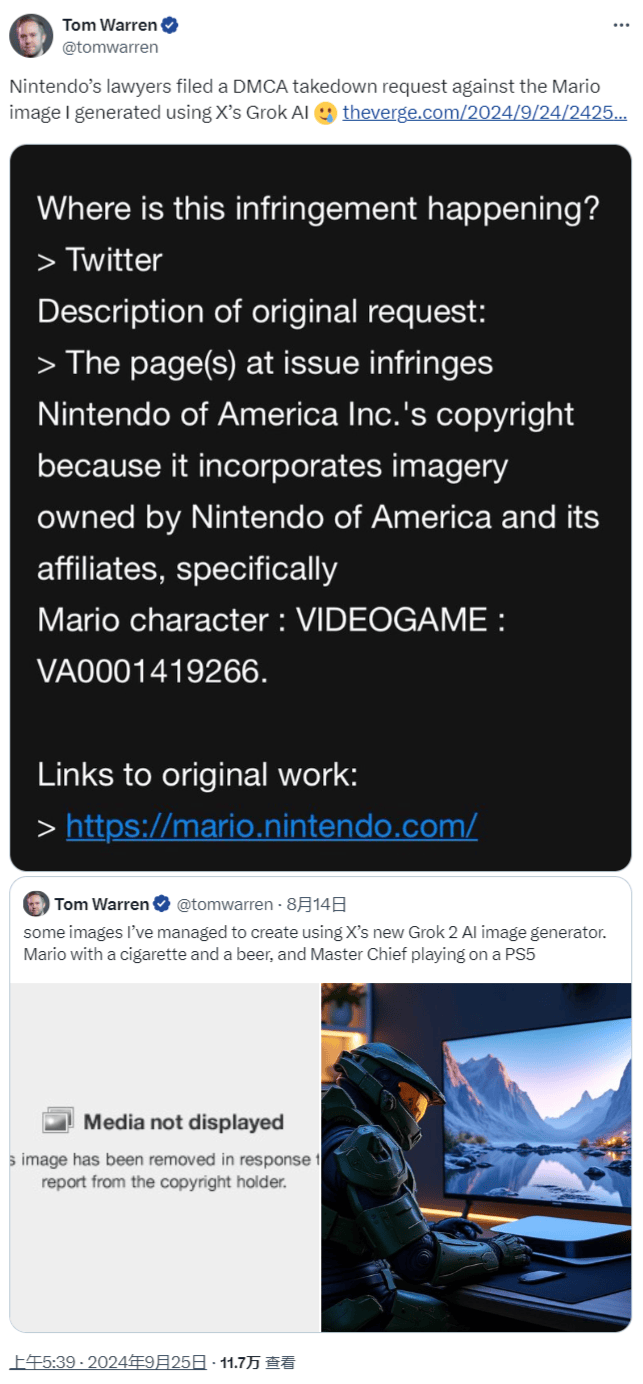Click the @tomwarren handle in quoted tweet
Viewport: 643px width, 1384px height.
(x=224, y=904)
